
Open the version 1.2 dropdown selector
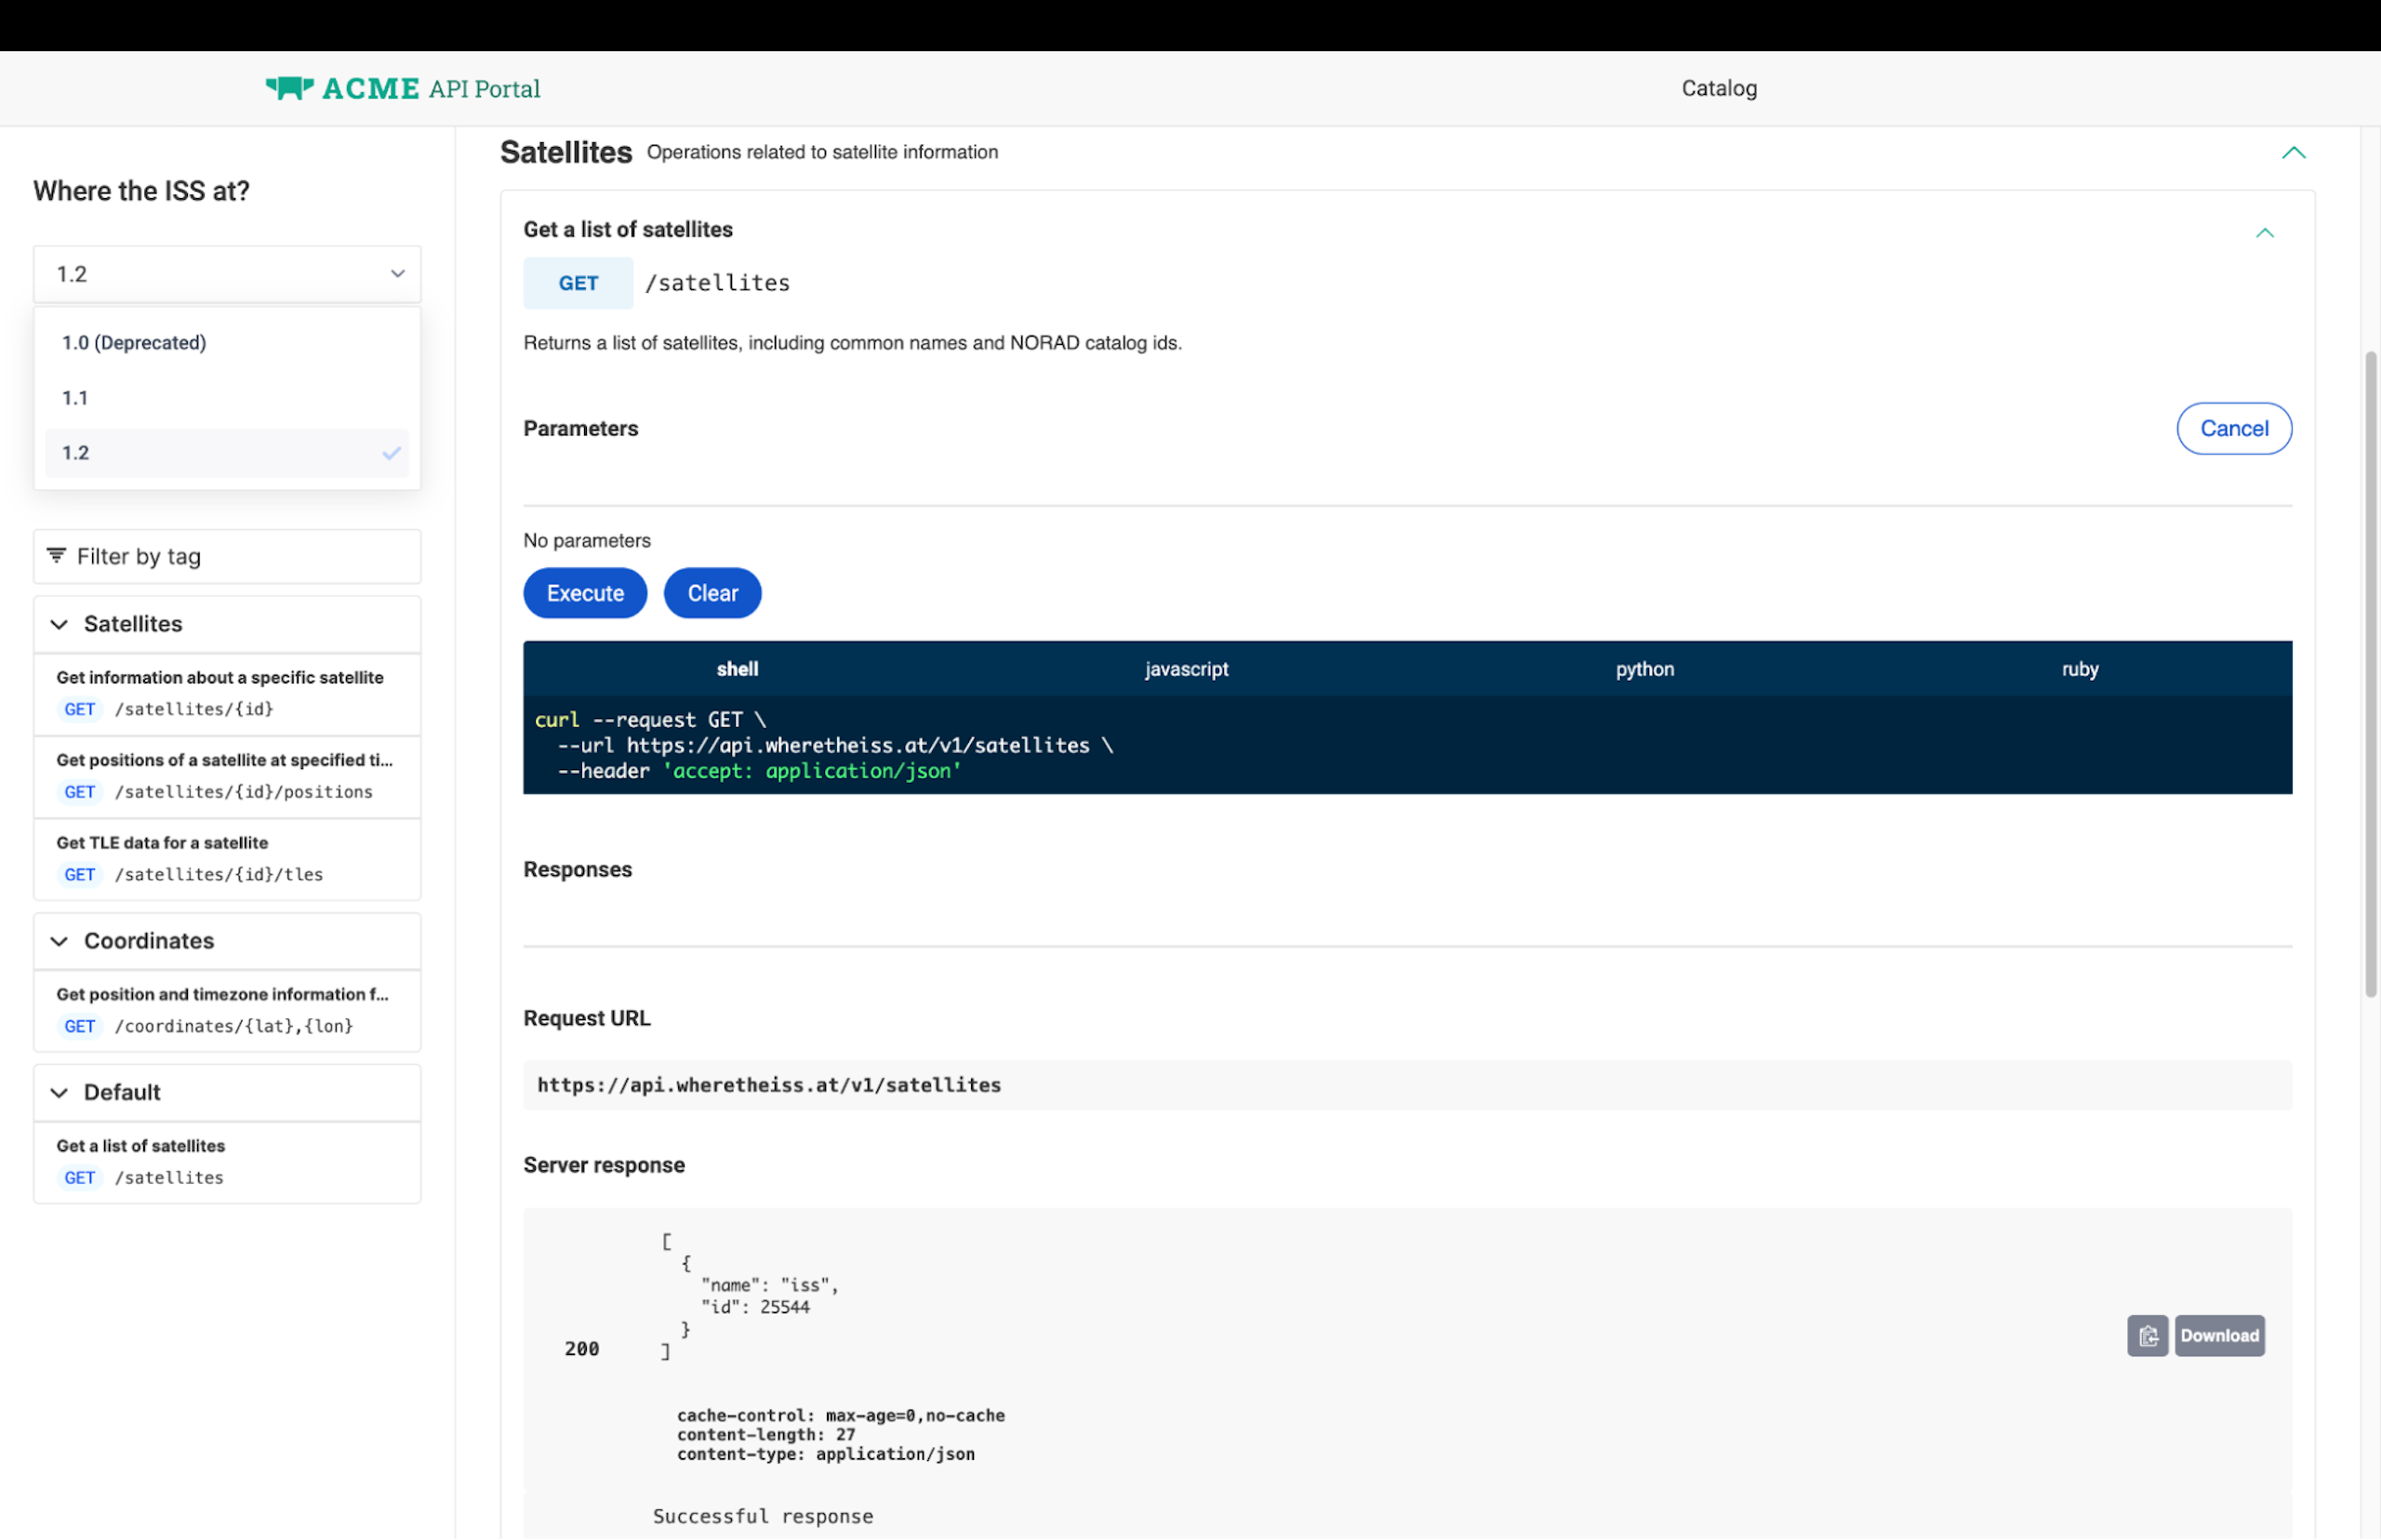tap(227, 274)
